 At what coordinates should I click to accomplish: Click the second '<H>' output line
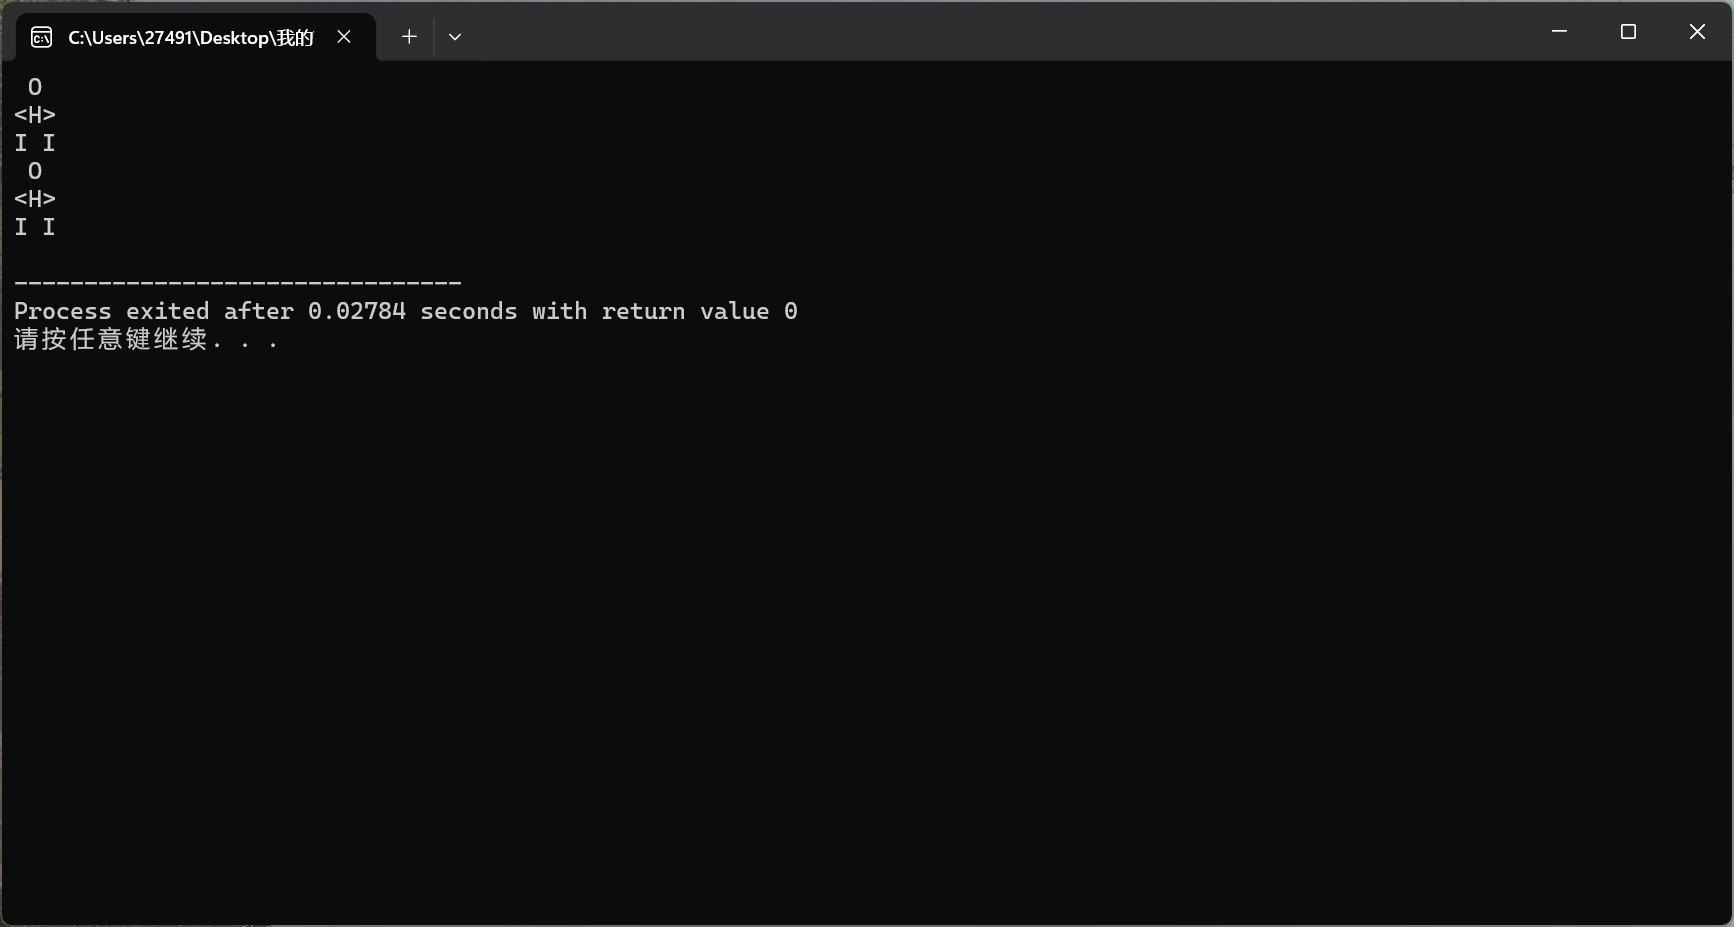(35, 199)
